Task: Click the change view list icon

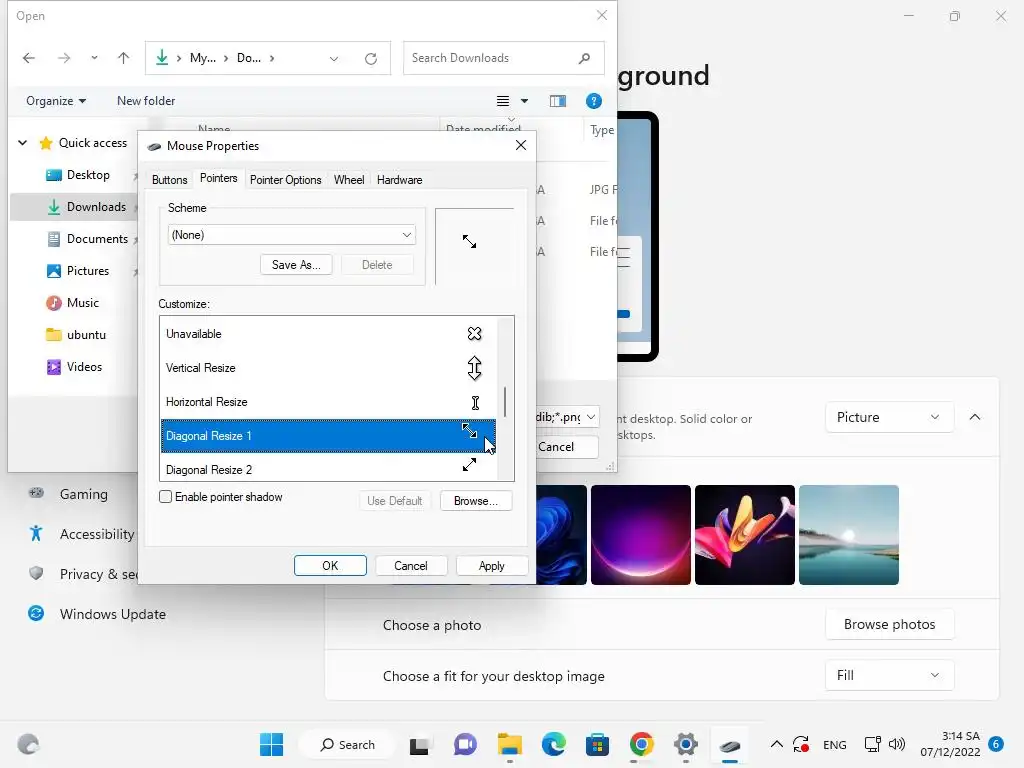Action: tap(503, 101)
